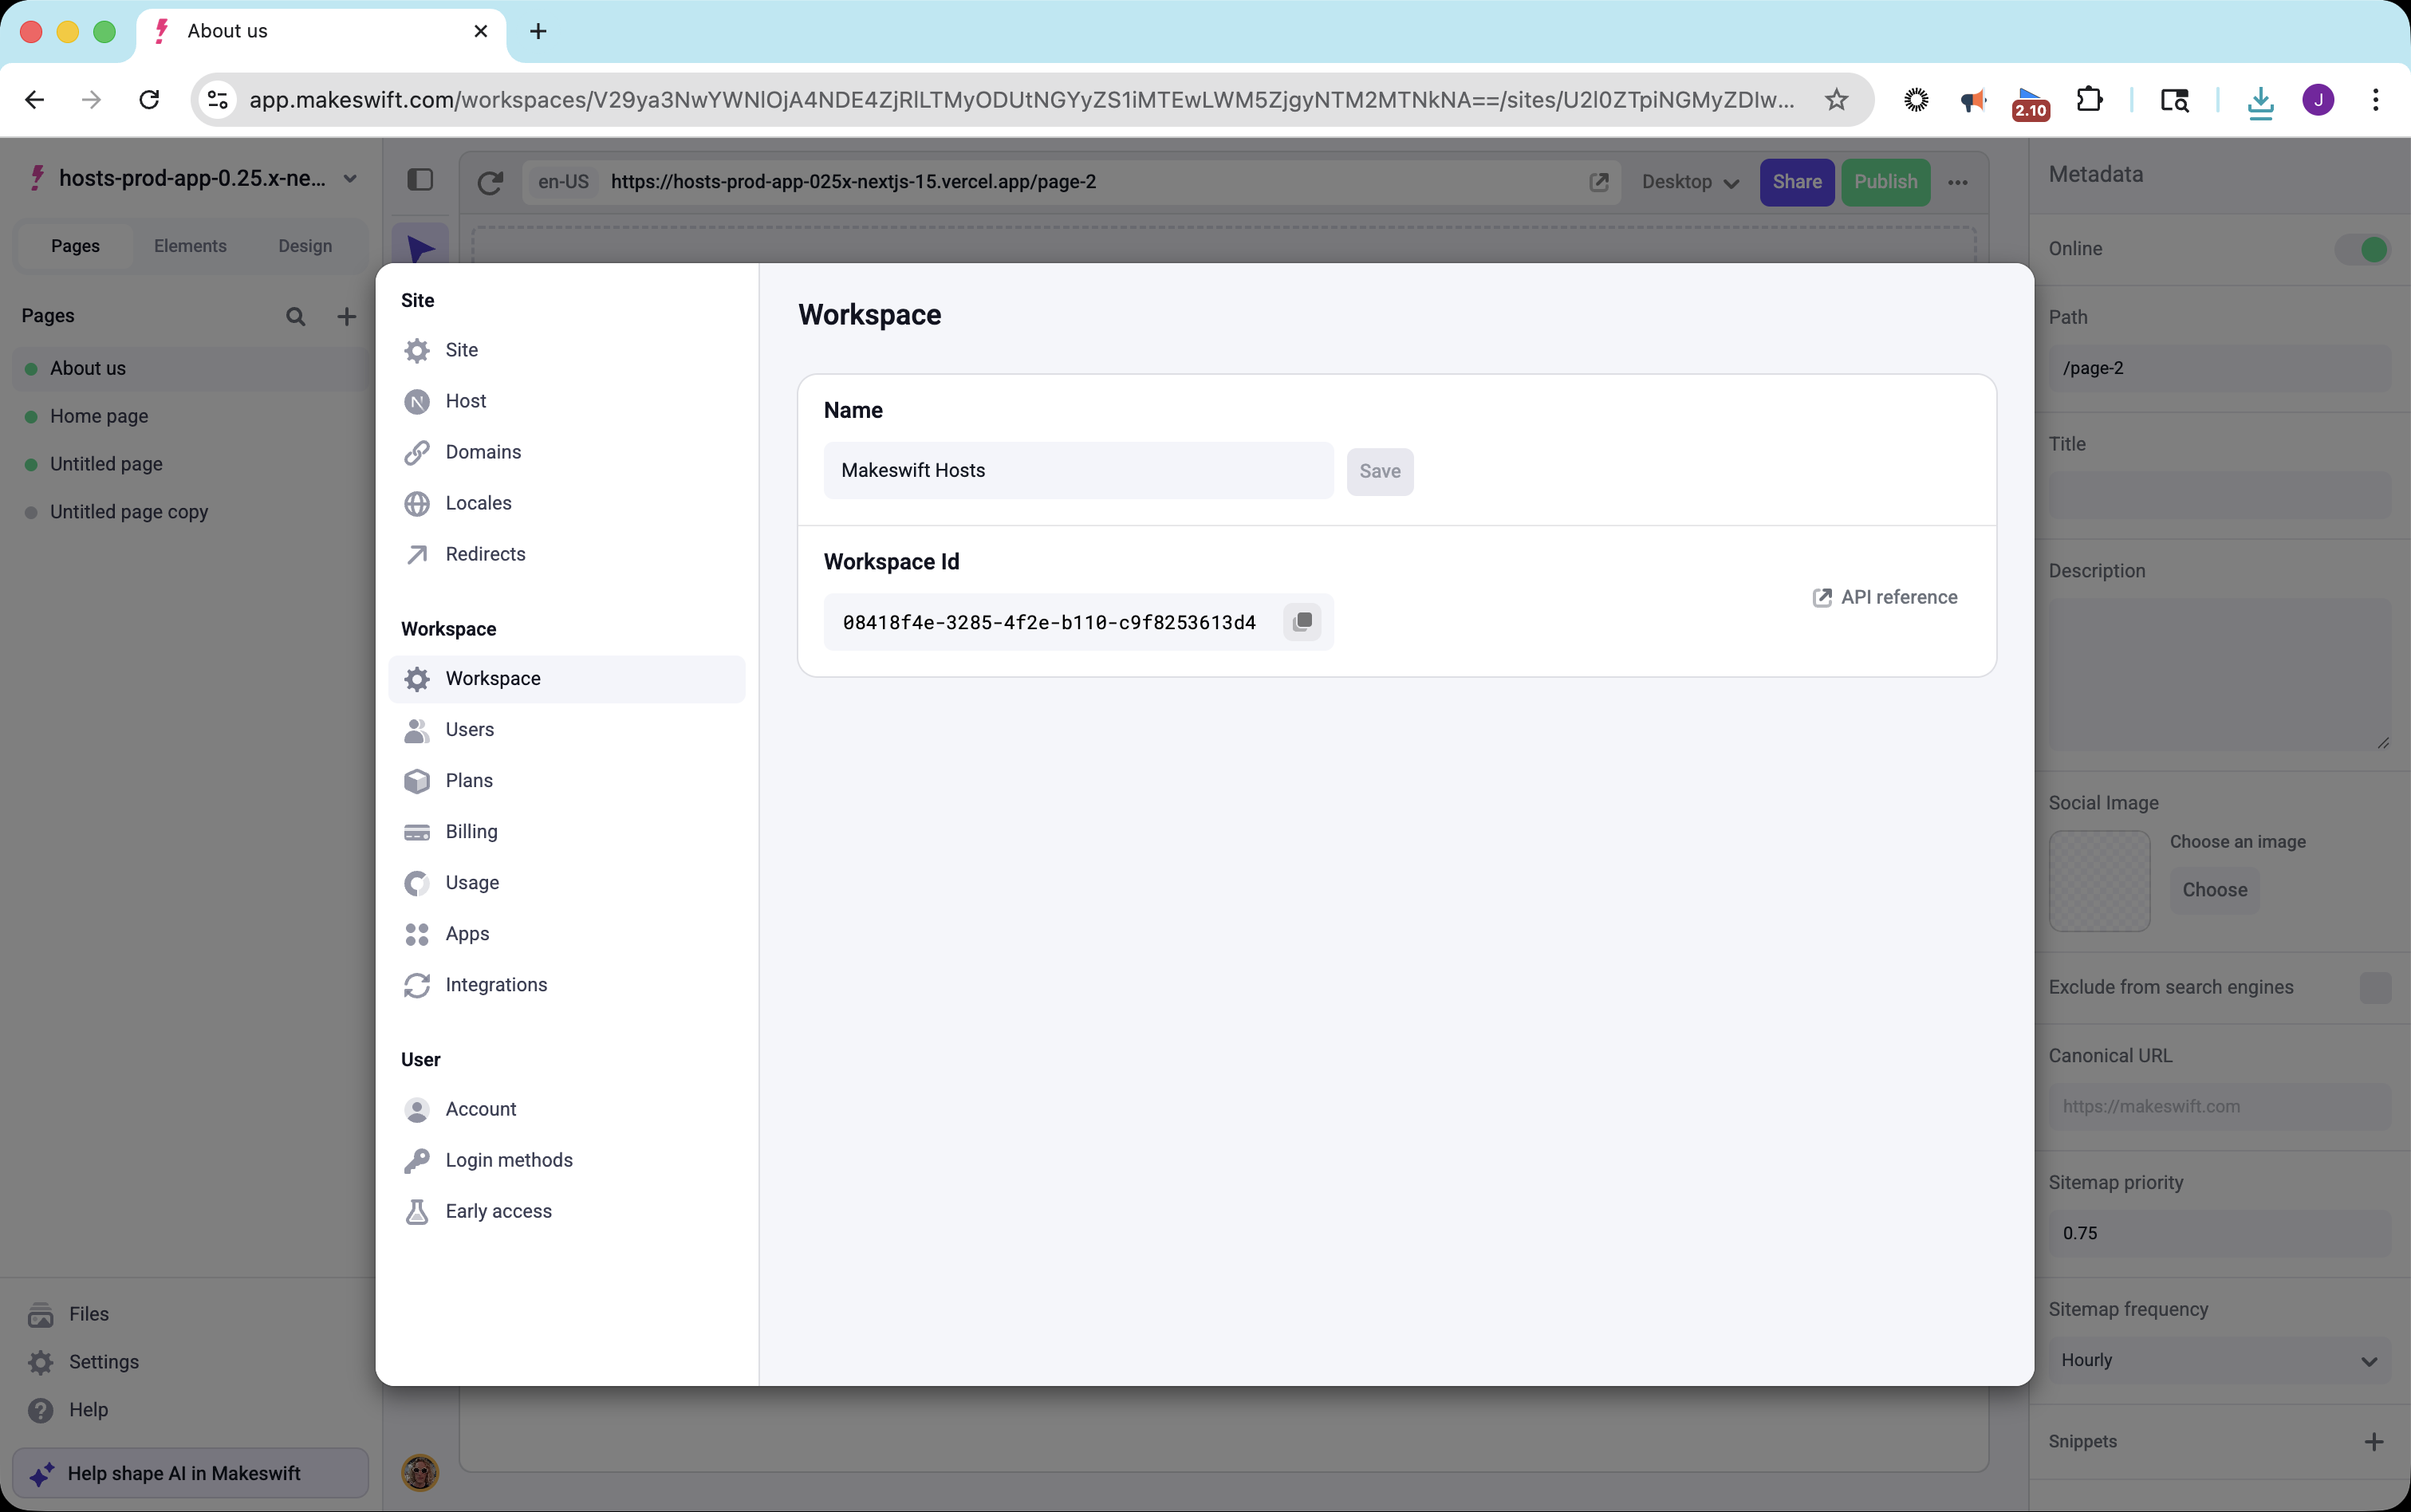The height and width of the screenshot is (1512, 2411).
Task: Change Sitemap frequency from Hourly
Action: [x=2219, y=1360]
